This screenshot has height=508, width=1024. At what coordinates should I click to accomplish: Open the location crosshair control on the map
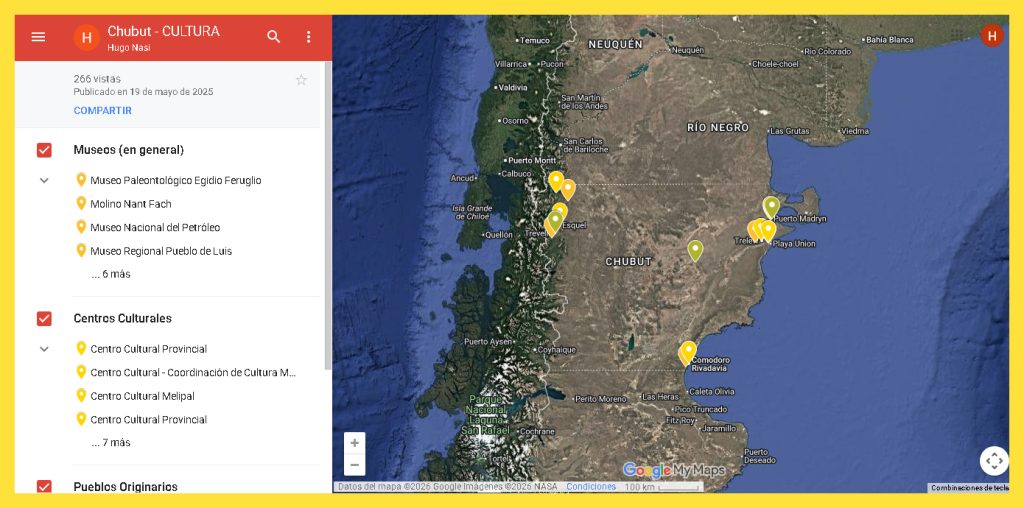pyautogui.click(x=993, y=461)
